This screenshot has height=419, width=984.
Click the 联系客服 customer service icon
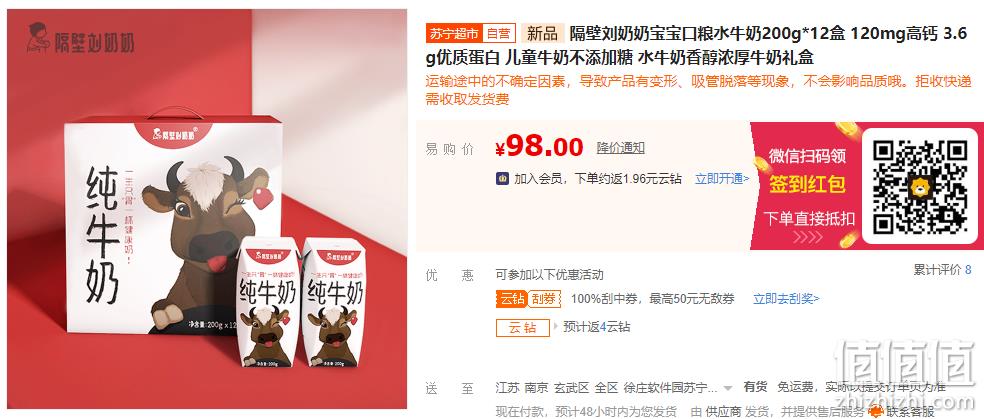click(x=874, y=412)
